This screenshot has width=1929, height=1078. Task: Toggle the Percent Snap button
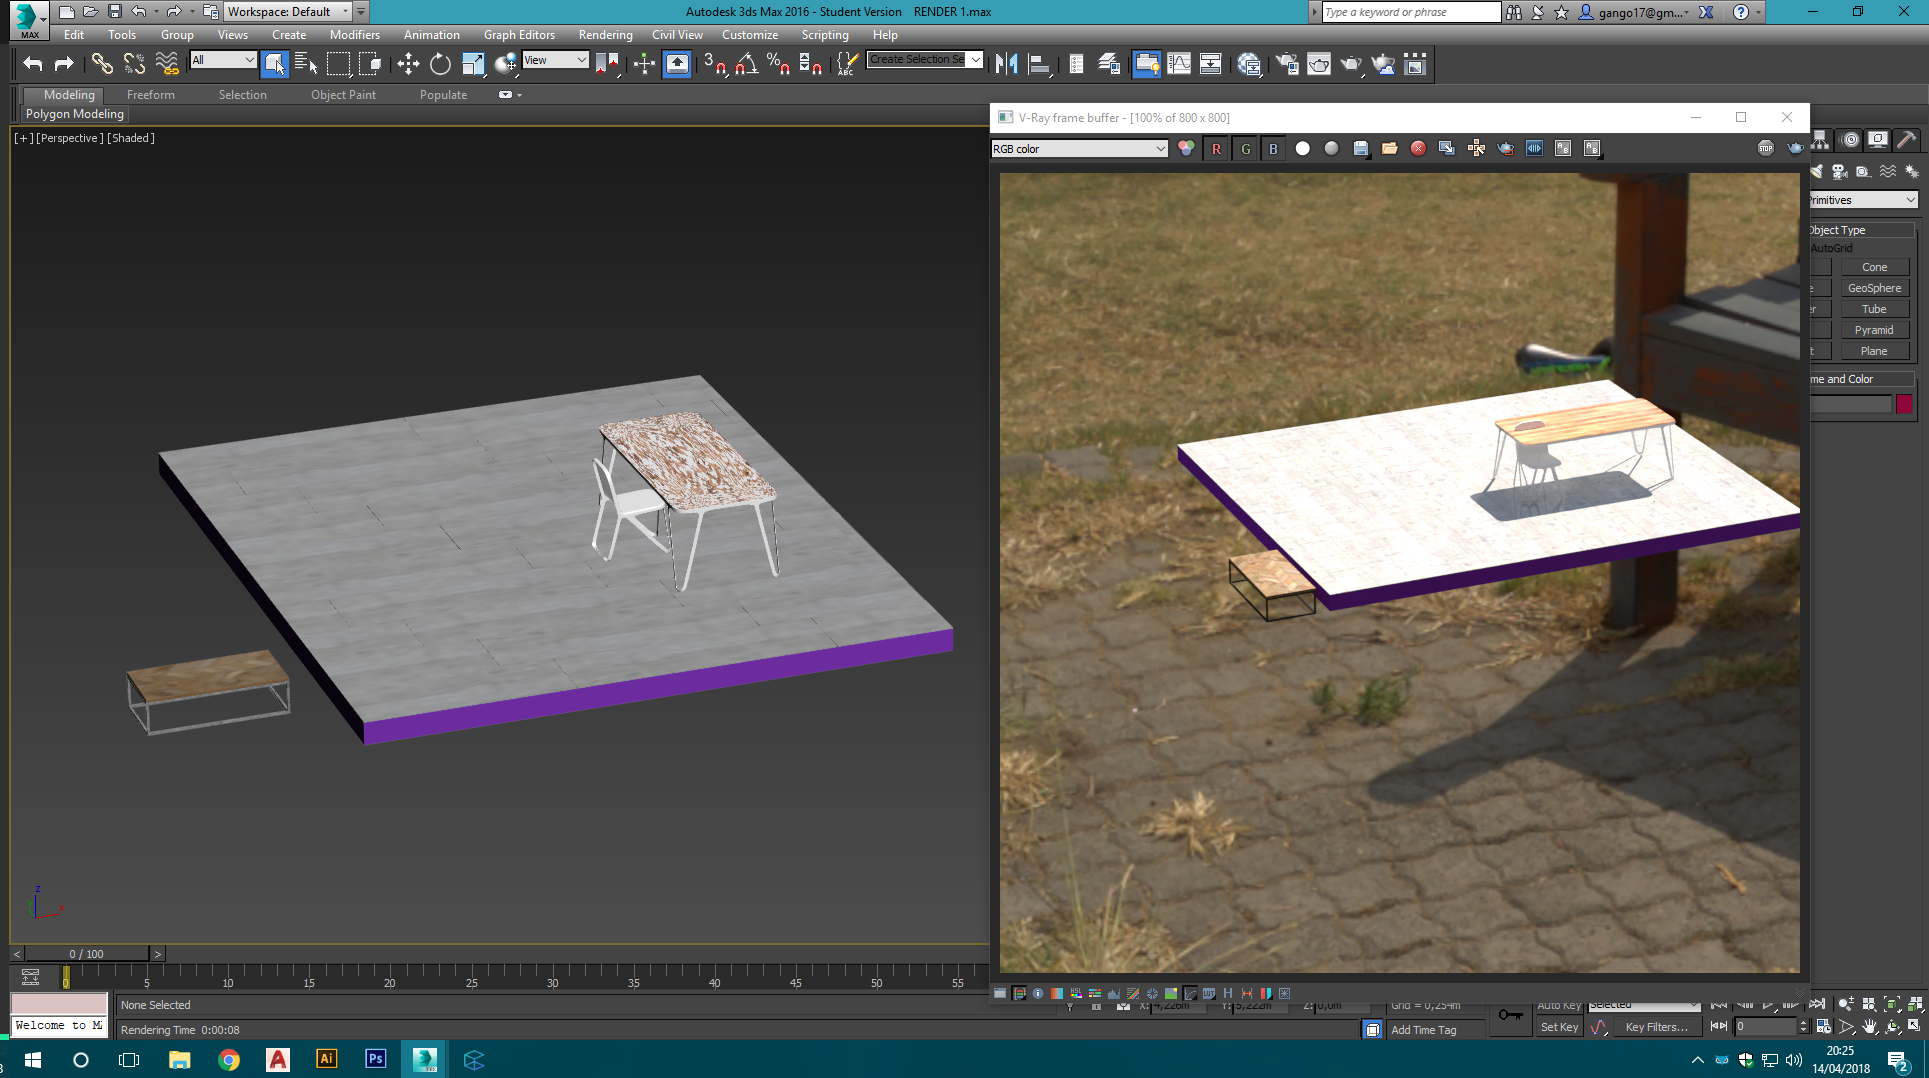[x=778, y=64]
